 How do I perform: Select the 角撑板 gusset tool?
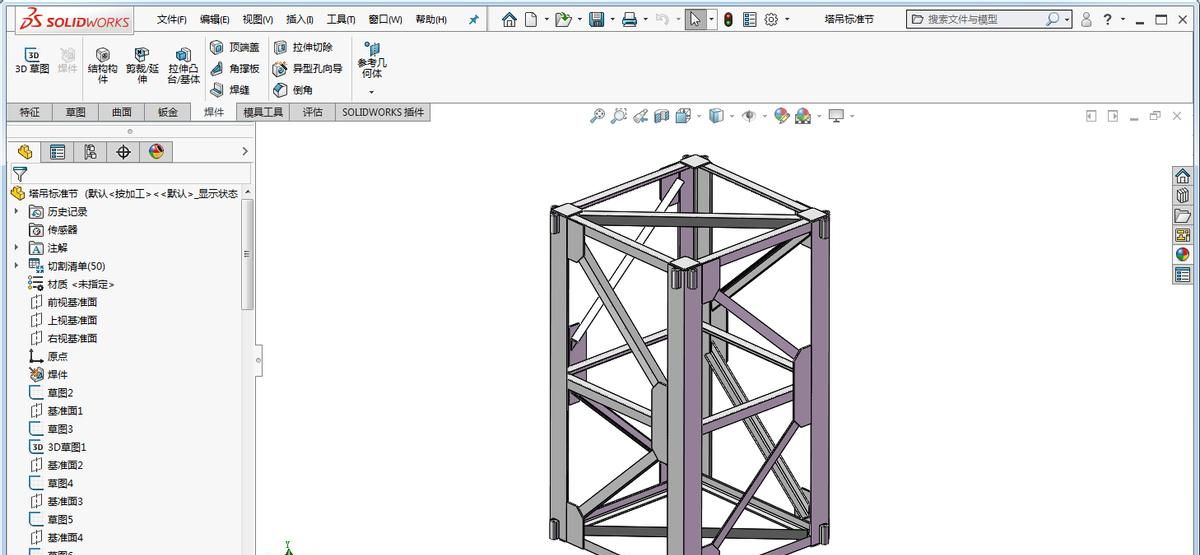[x=235, y=68]
